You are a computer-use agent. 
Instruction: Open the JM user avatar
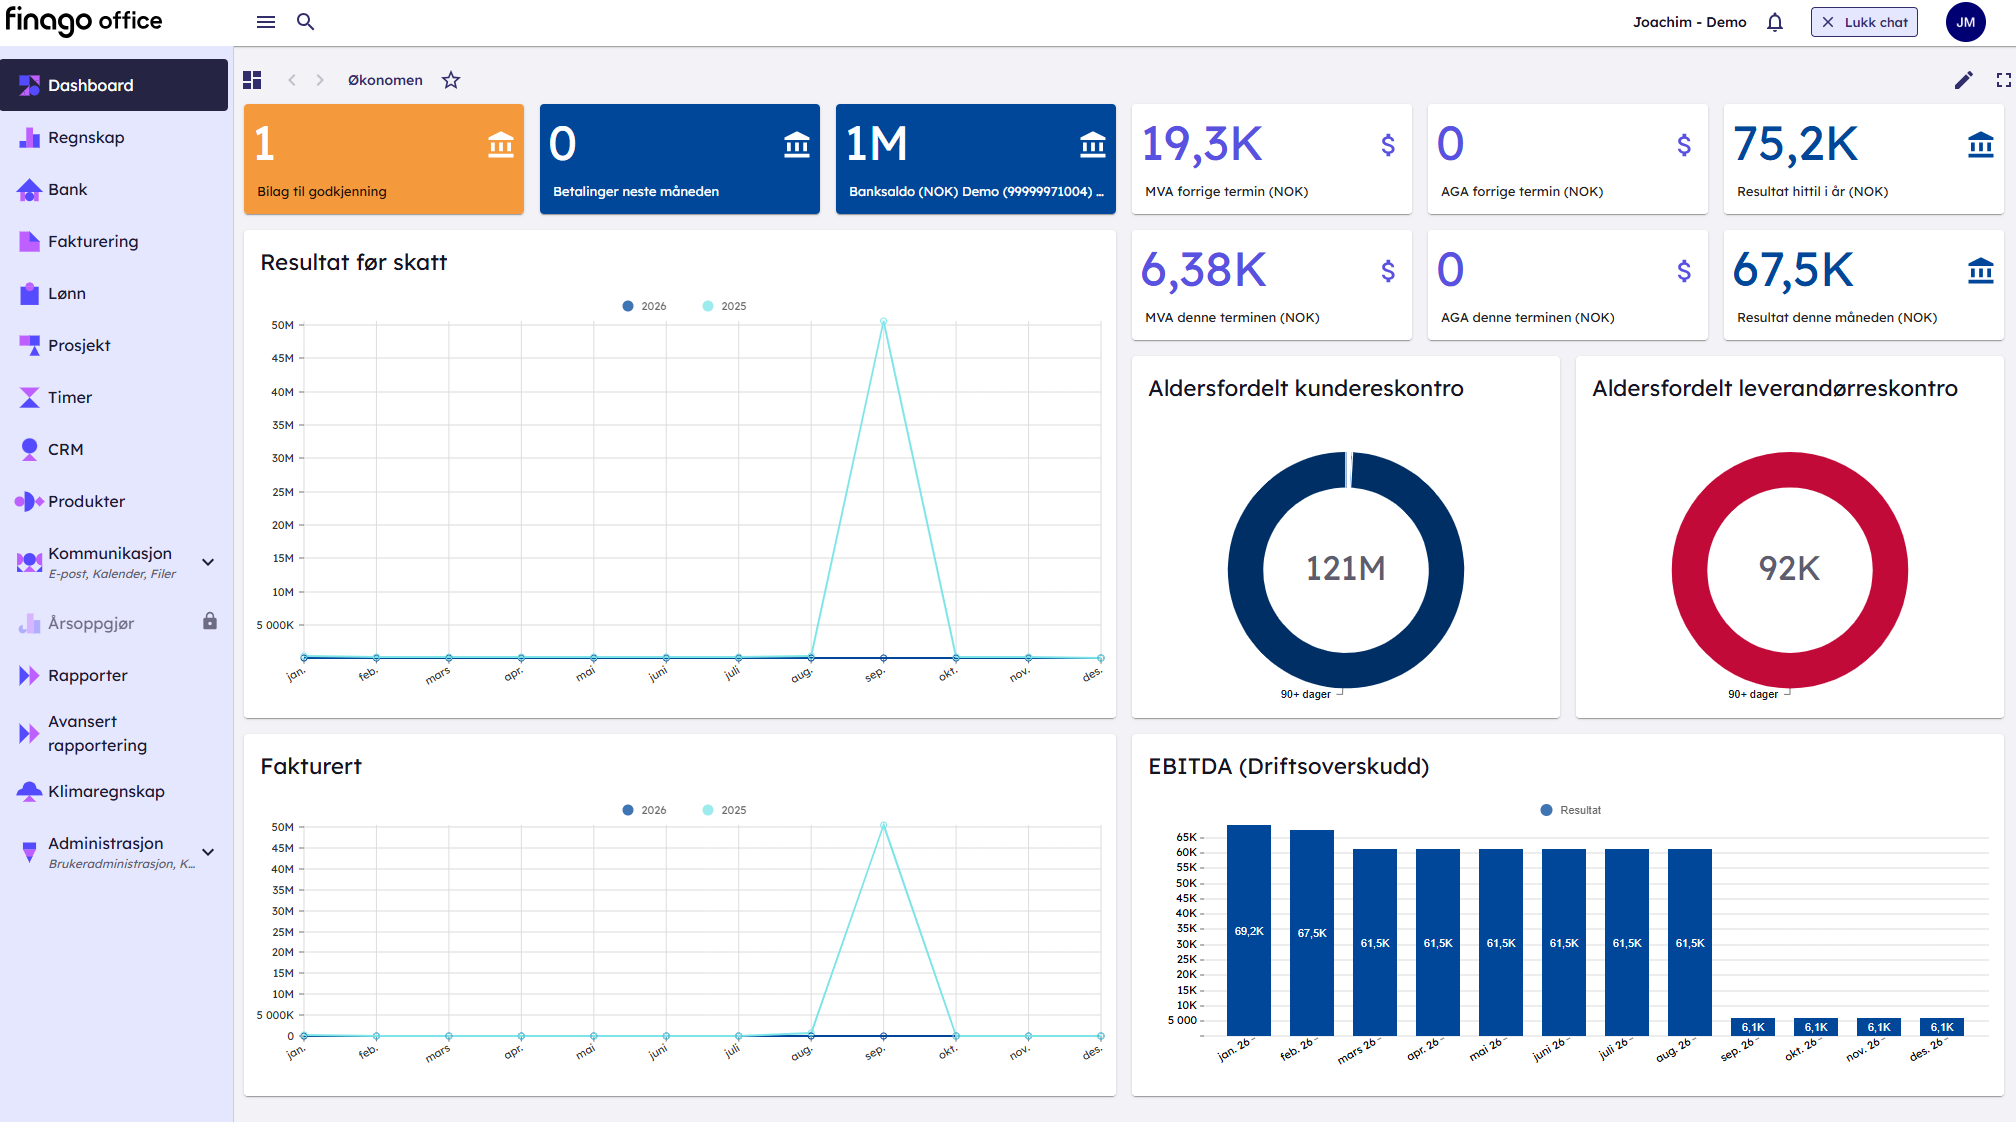[x=1965, y=22]
